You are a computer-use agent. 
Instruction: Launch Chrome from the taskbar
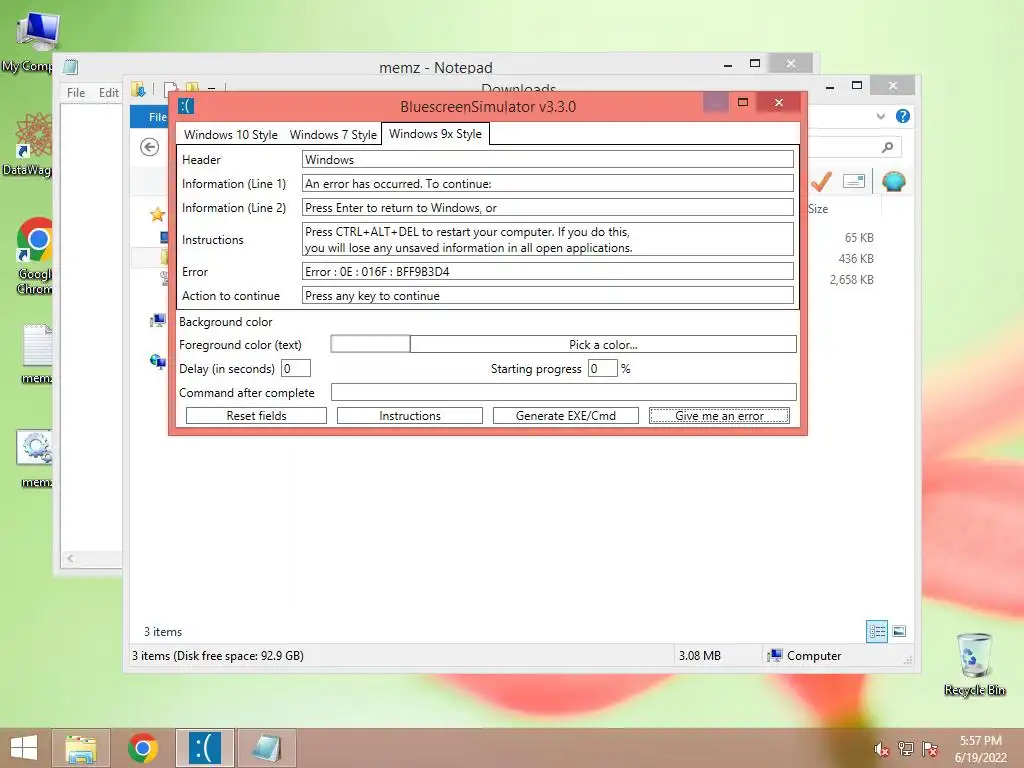click(x=142, y=748)
